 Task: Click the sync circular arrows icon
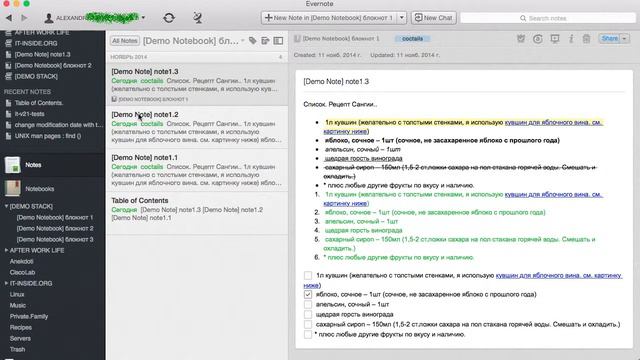coord(169,18)
